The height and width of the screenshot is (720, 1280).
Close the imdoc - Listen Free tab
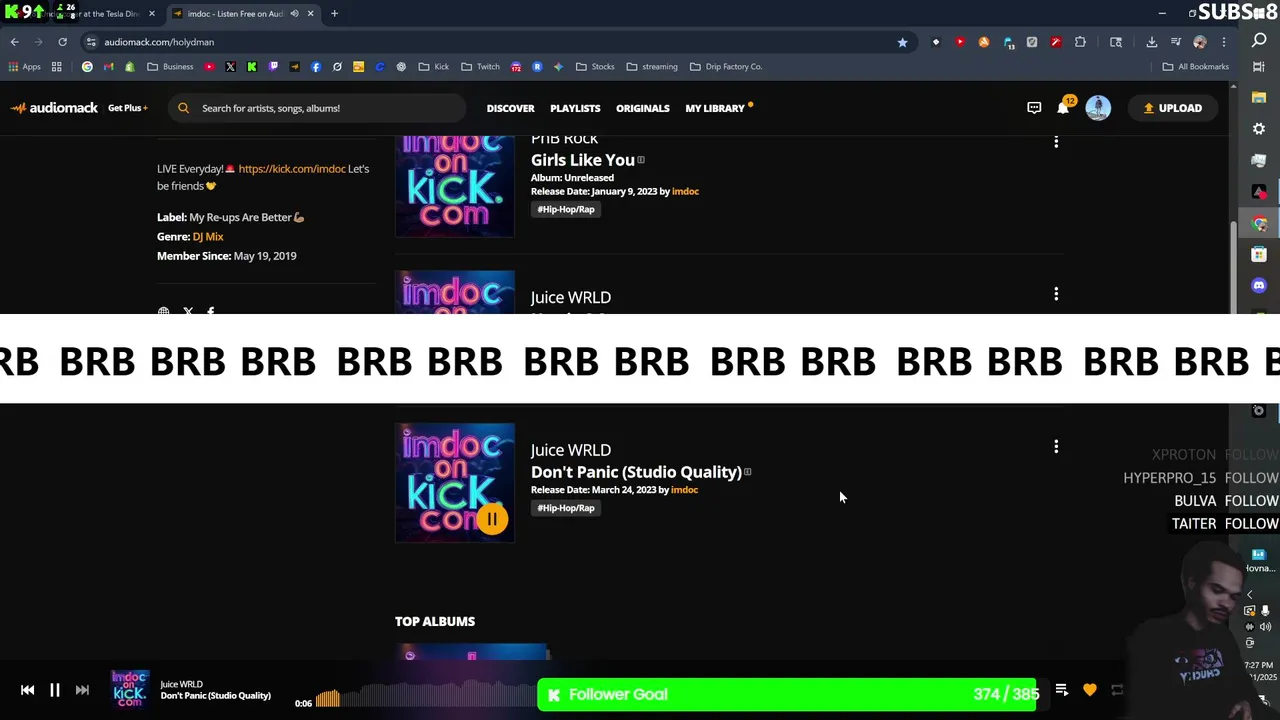[310, 14]
